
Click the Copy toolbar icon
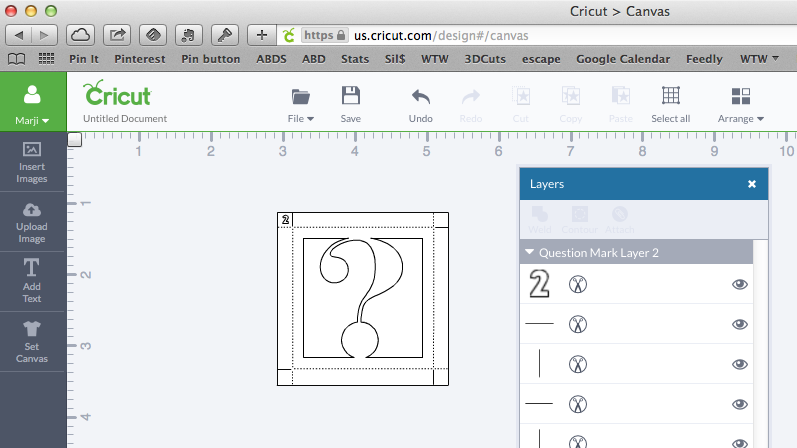coord(570,104)
